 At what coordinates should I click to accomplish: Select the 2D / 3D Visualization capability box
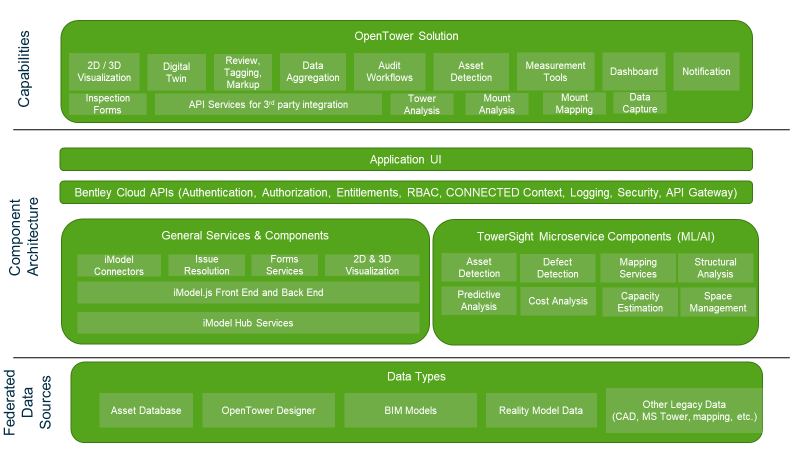point(104,71)
